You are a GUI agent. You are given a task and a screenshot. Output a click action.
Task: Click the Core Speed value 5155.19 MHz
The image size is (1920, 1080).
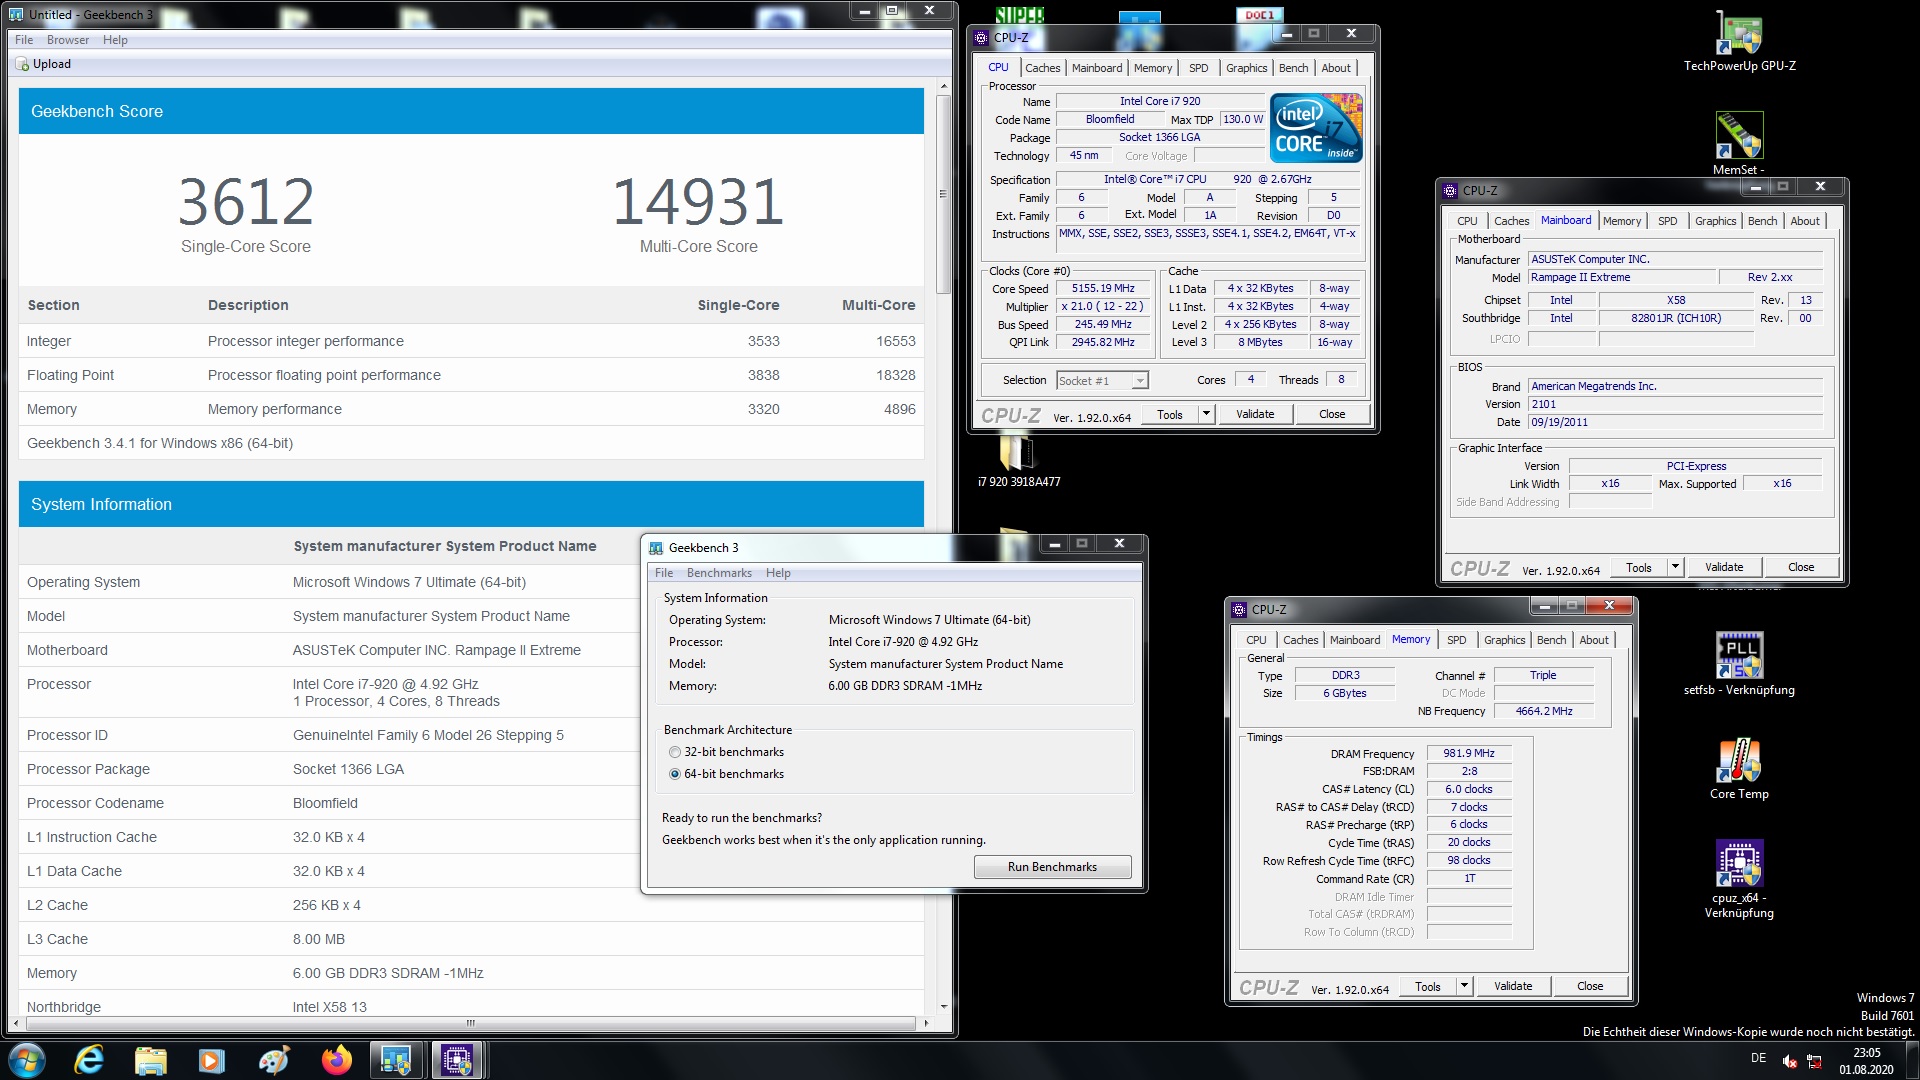1103,288
